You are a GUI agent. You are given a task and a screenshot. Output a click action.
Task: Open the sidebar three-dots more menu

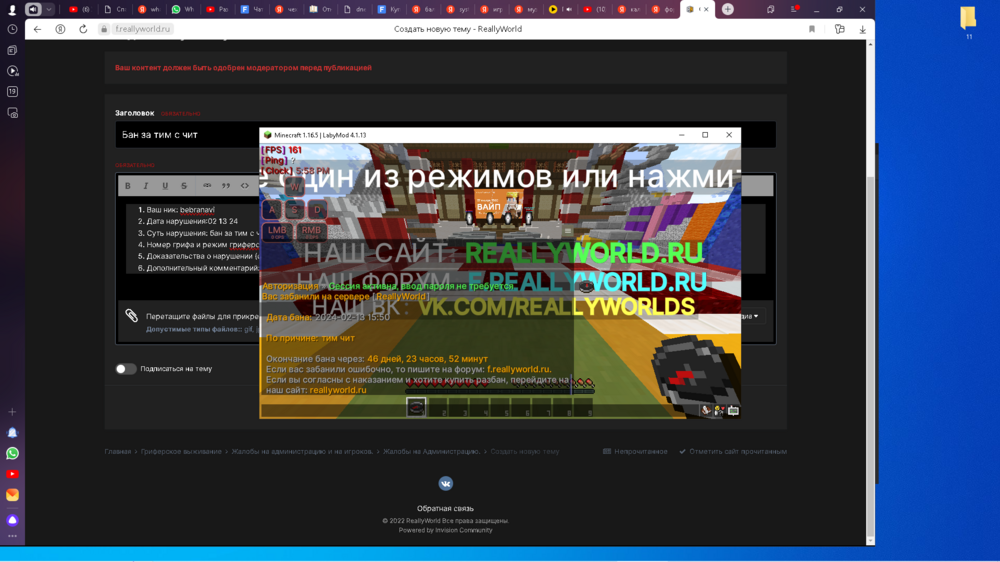pos(12,536)
